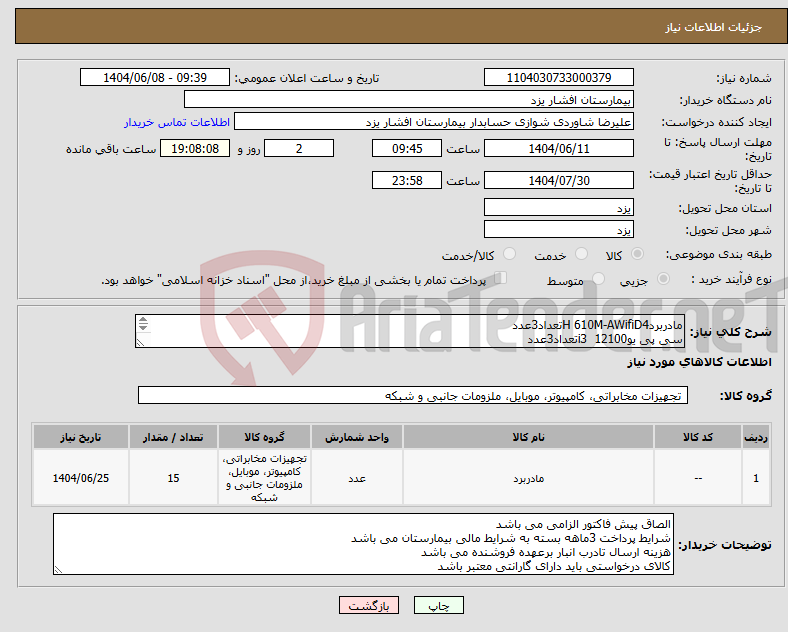This screenshot has width=788, height=632.
Task: Click the چاپ (print) button
Action: 438,605
